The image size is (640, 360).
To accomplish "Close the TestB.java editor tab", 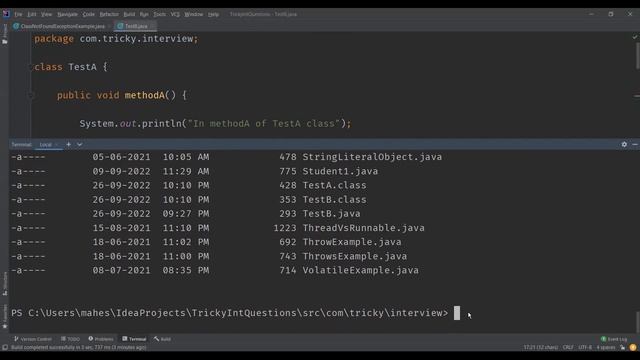I will pyautogui.click(x=152, y=26).
